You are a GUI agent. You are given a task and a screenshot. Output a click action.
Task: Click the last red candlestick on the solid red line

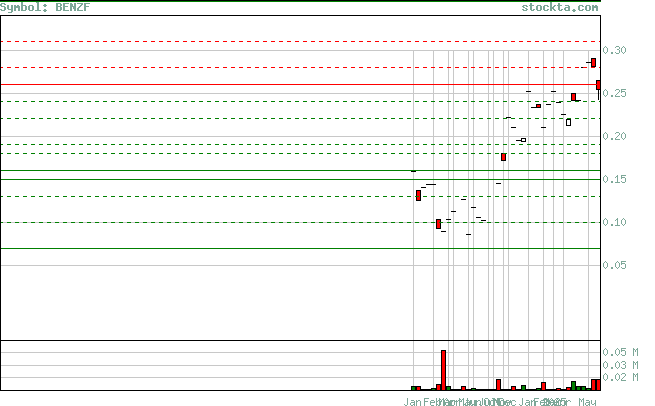click(598, 85)
